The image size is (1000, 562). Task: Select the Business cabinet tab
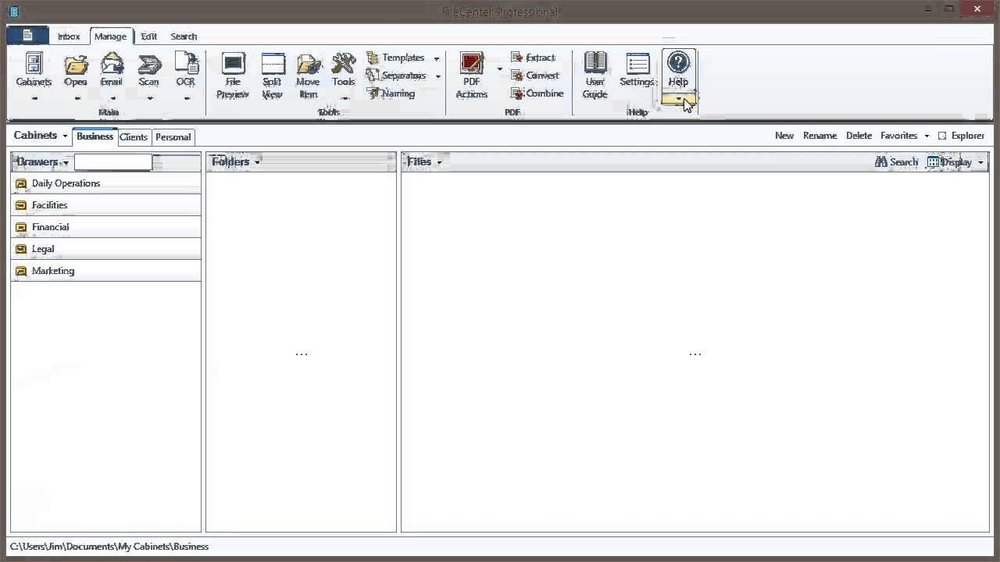pyautogui.click(x=94, y=137)
